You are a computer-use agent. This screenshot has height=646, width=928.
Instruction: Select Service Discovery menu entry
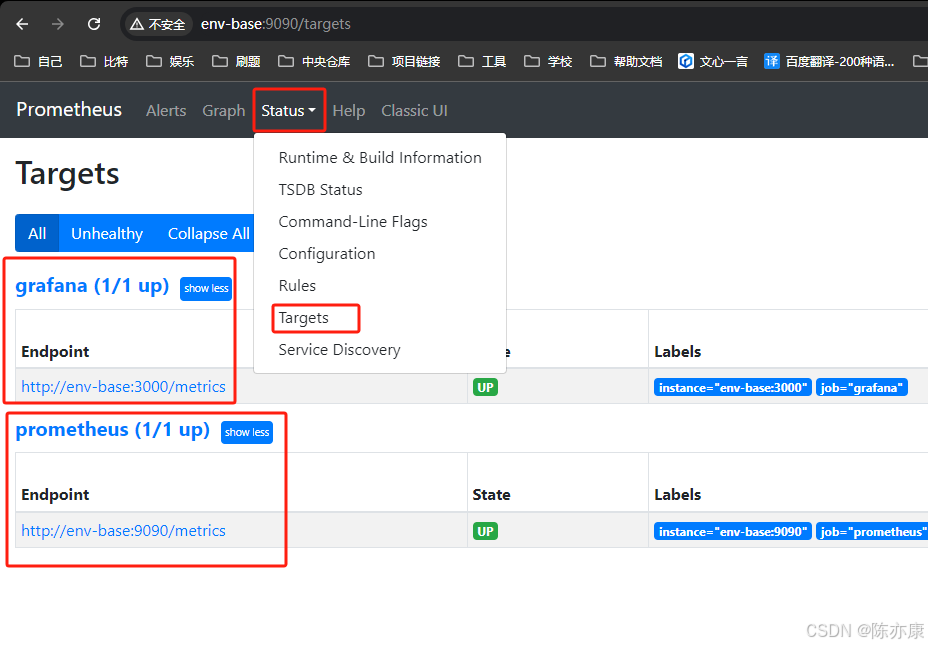[x=380, y=350]
